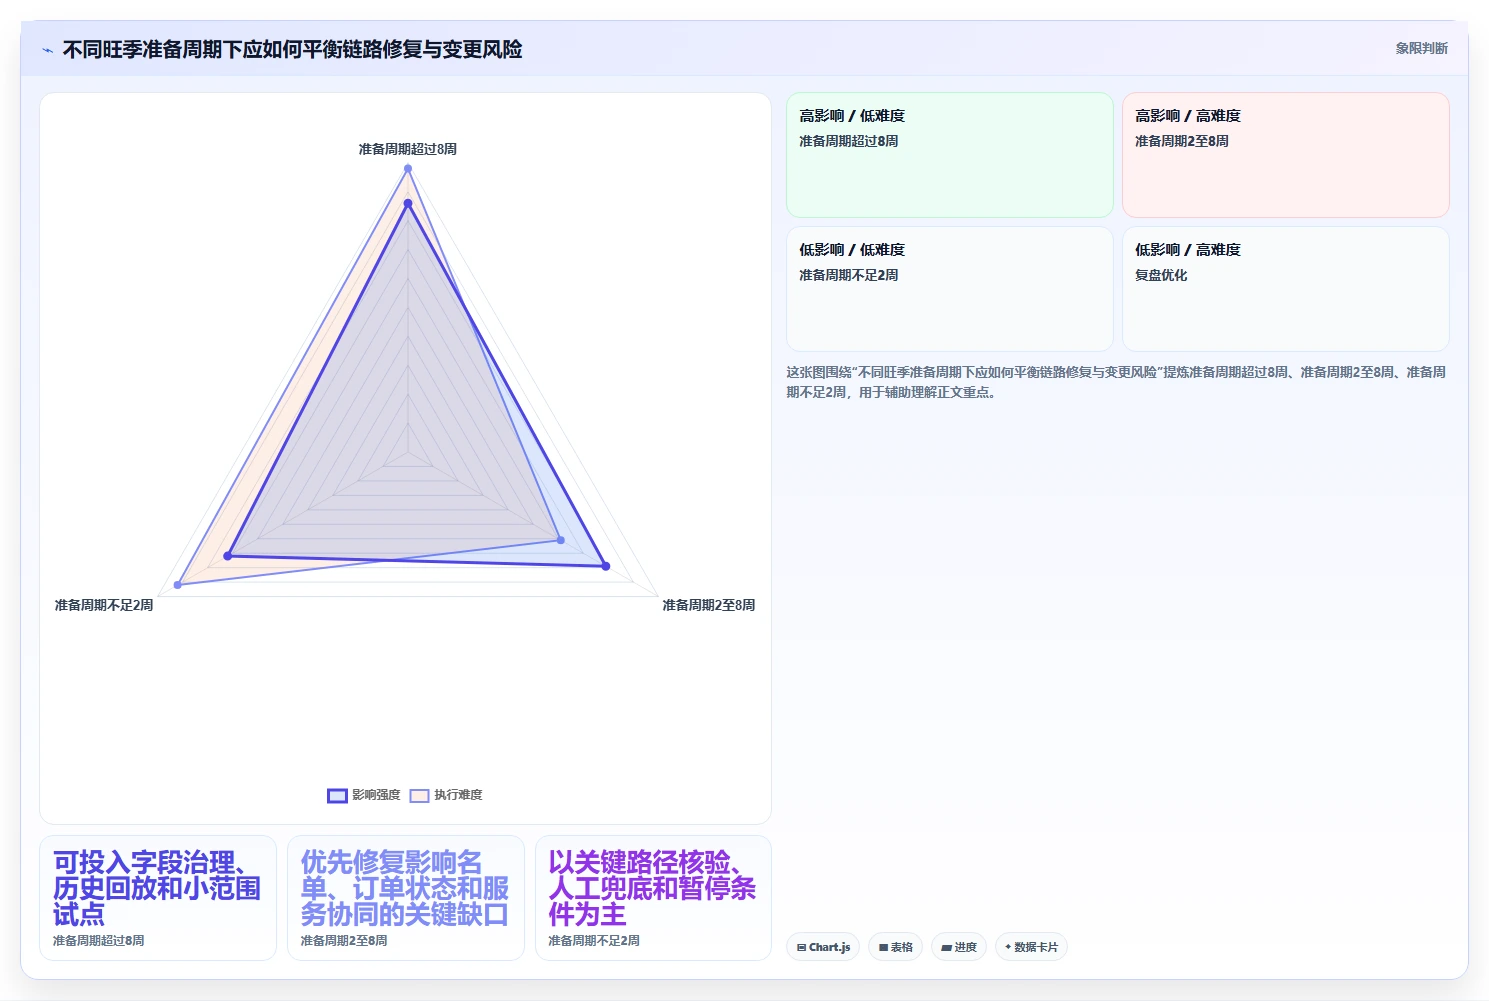
Task: Click the 数据卡片 sparkle icon
Action: pyautogui.click(x=1008, y=947)
